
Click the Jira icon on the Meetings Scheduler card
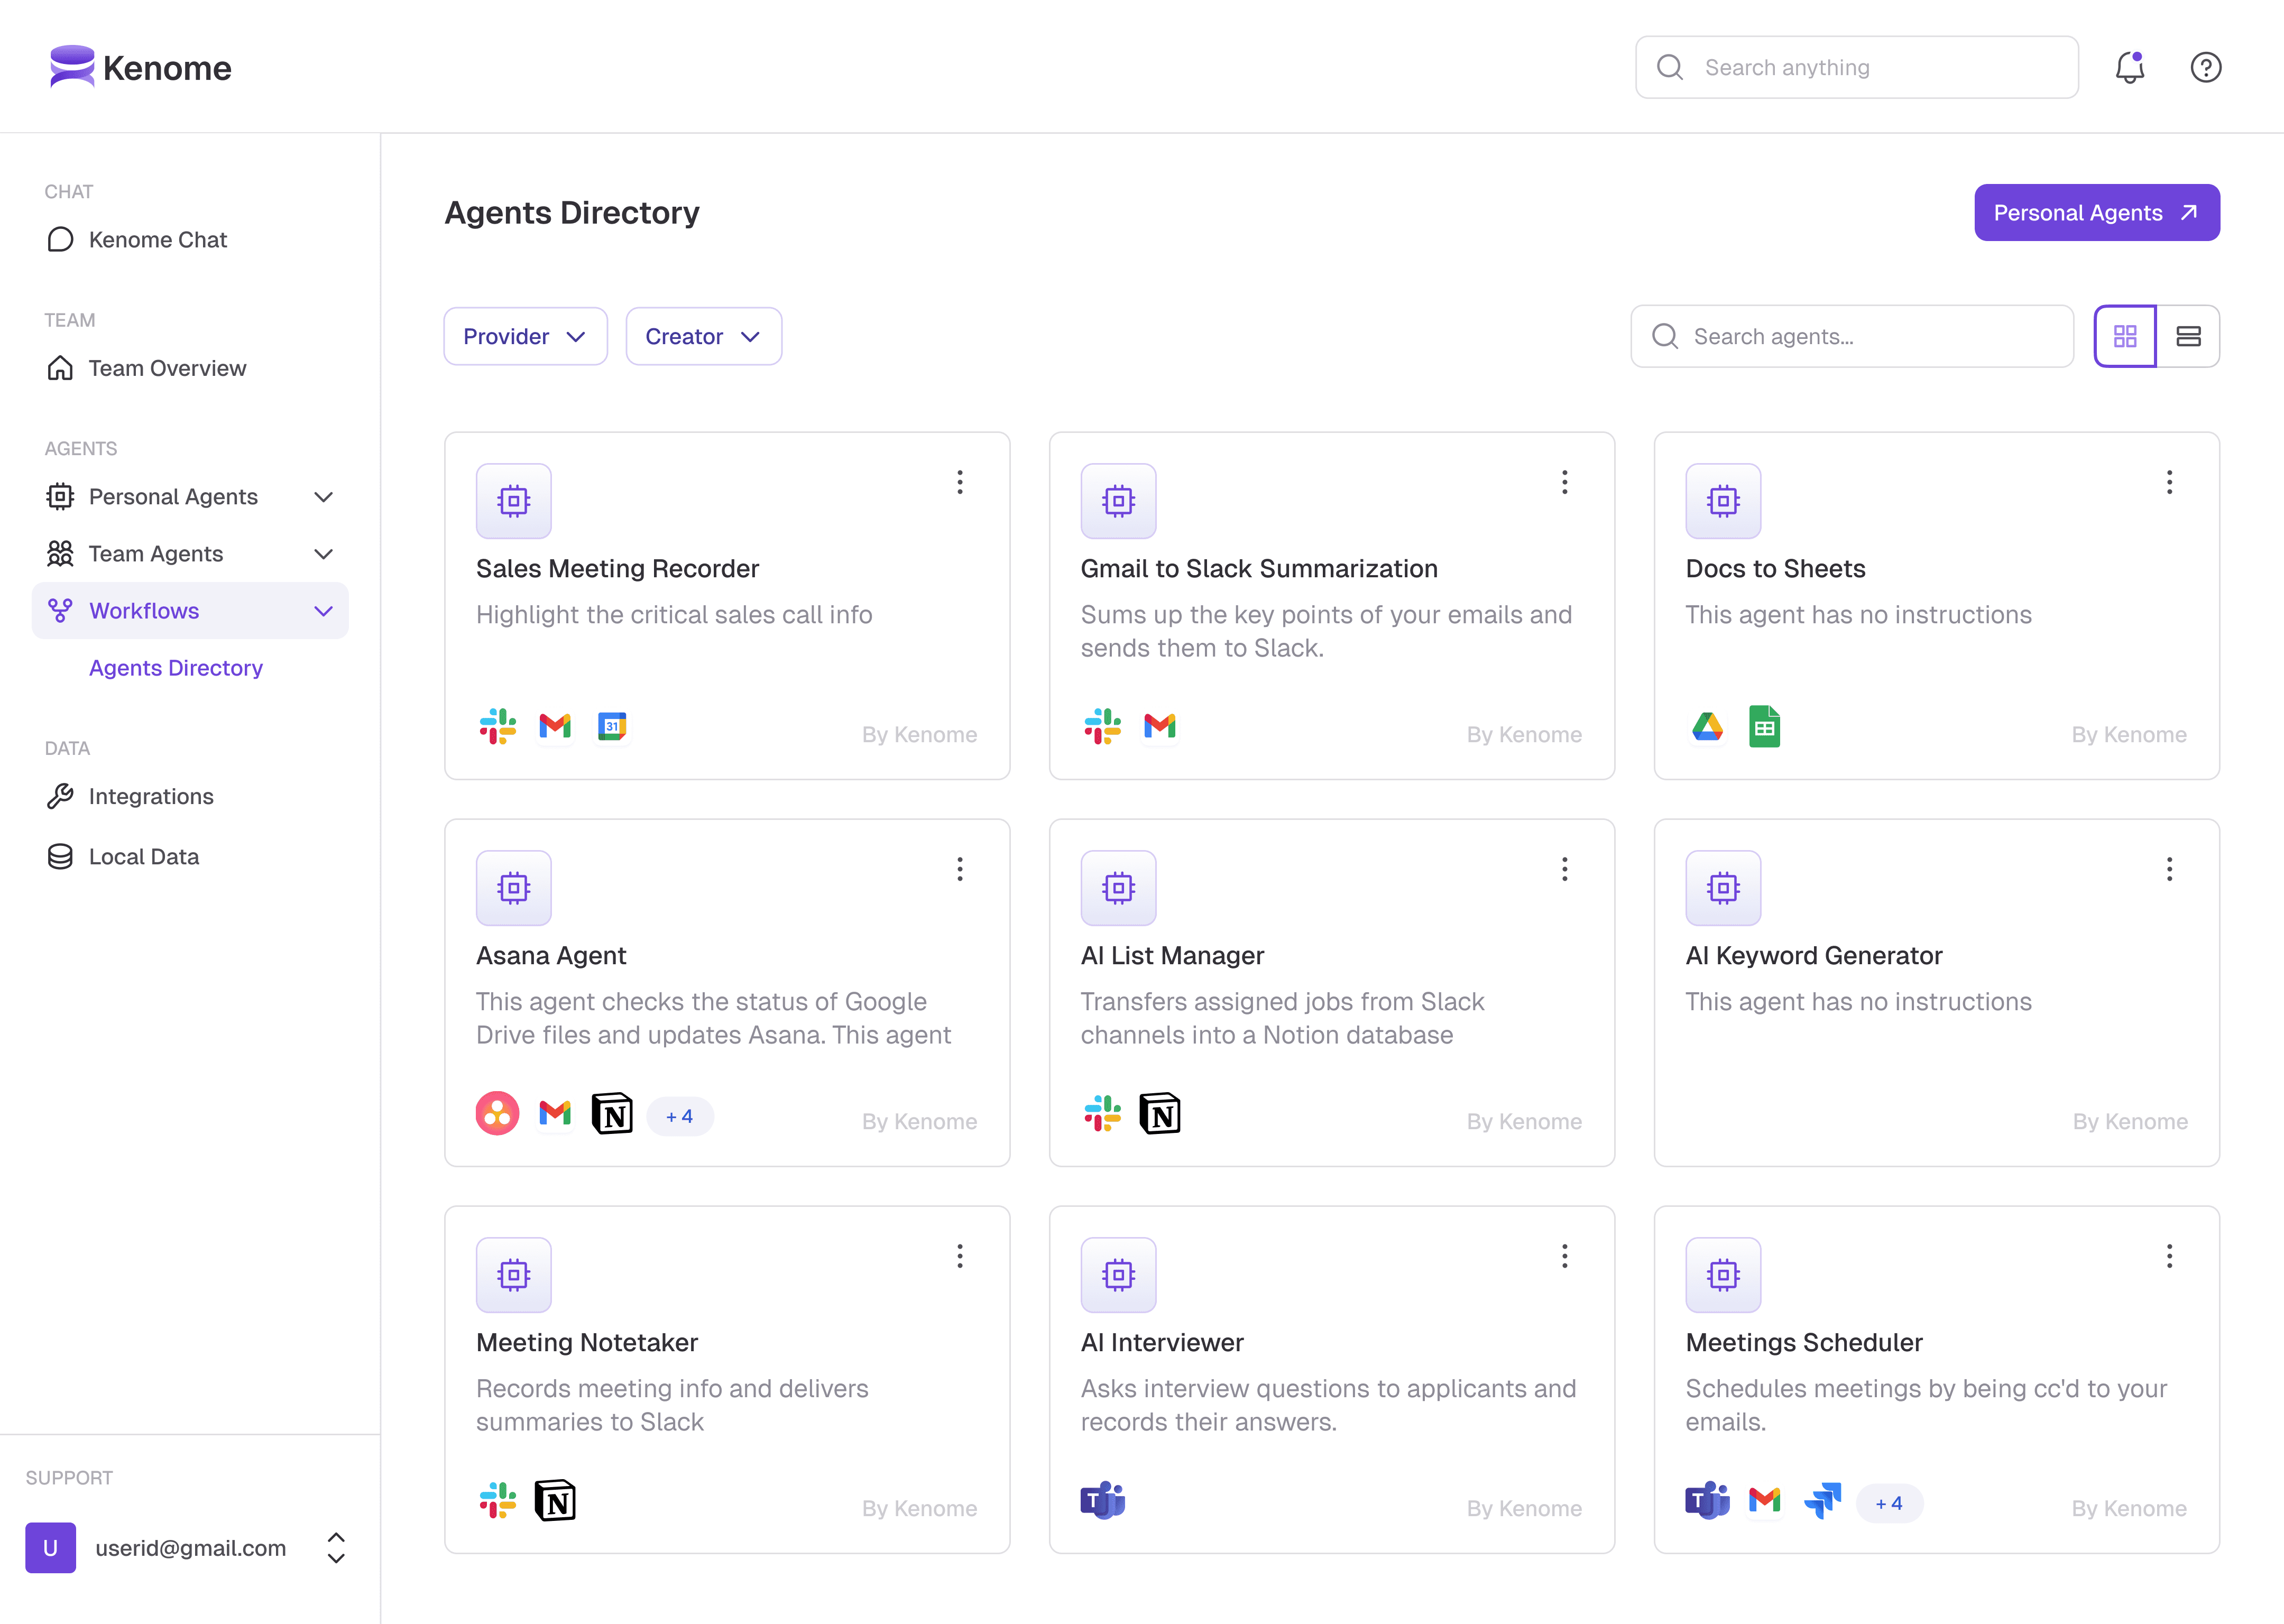click(x=1822, y=1500)
